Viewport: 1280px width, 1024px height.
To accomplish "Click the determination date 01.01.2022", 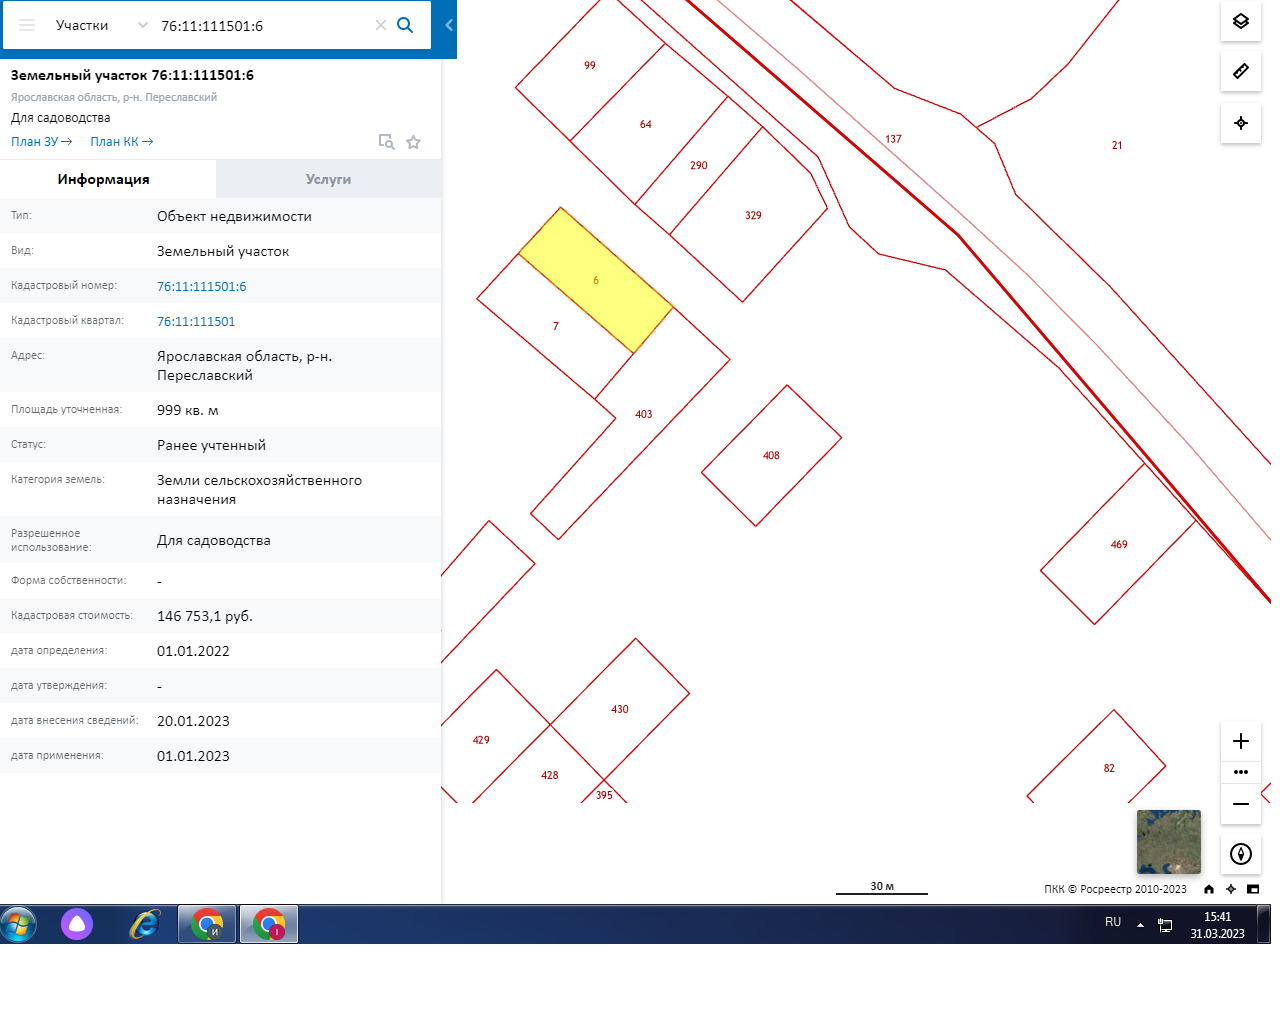I will pyautogui.click(x=193, y=651).
